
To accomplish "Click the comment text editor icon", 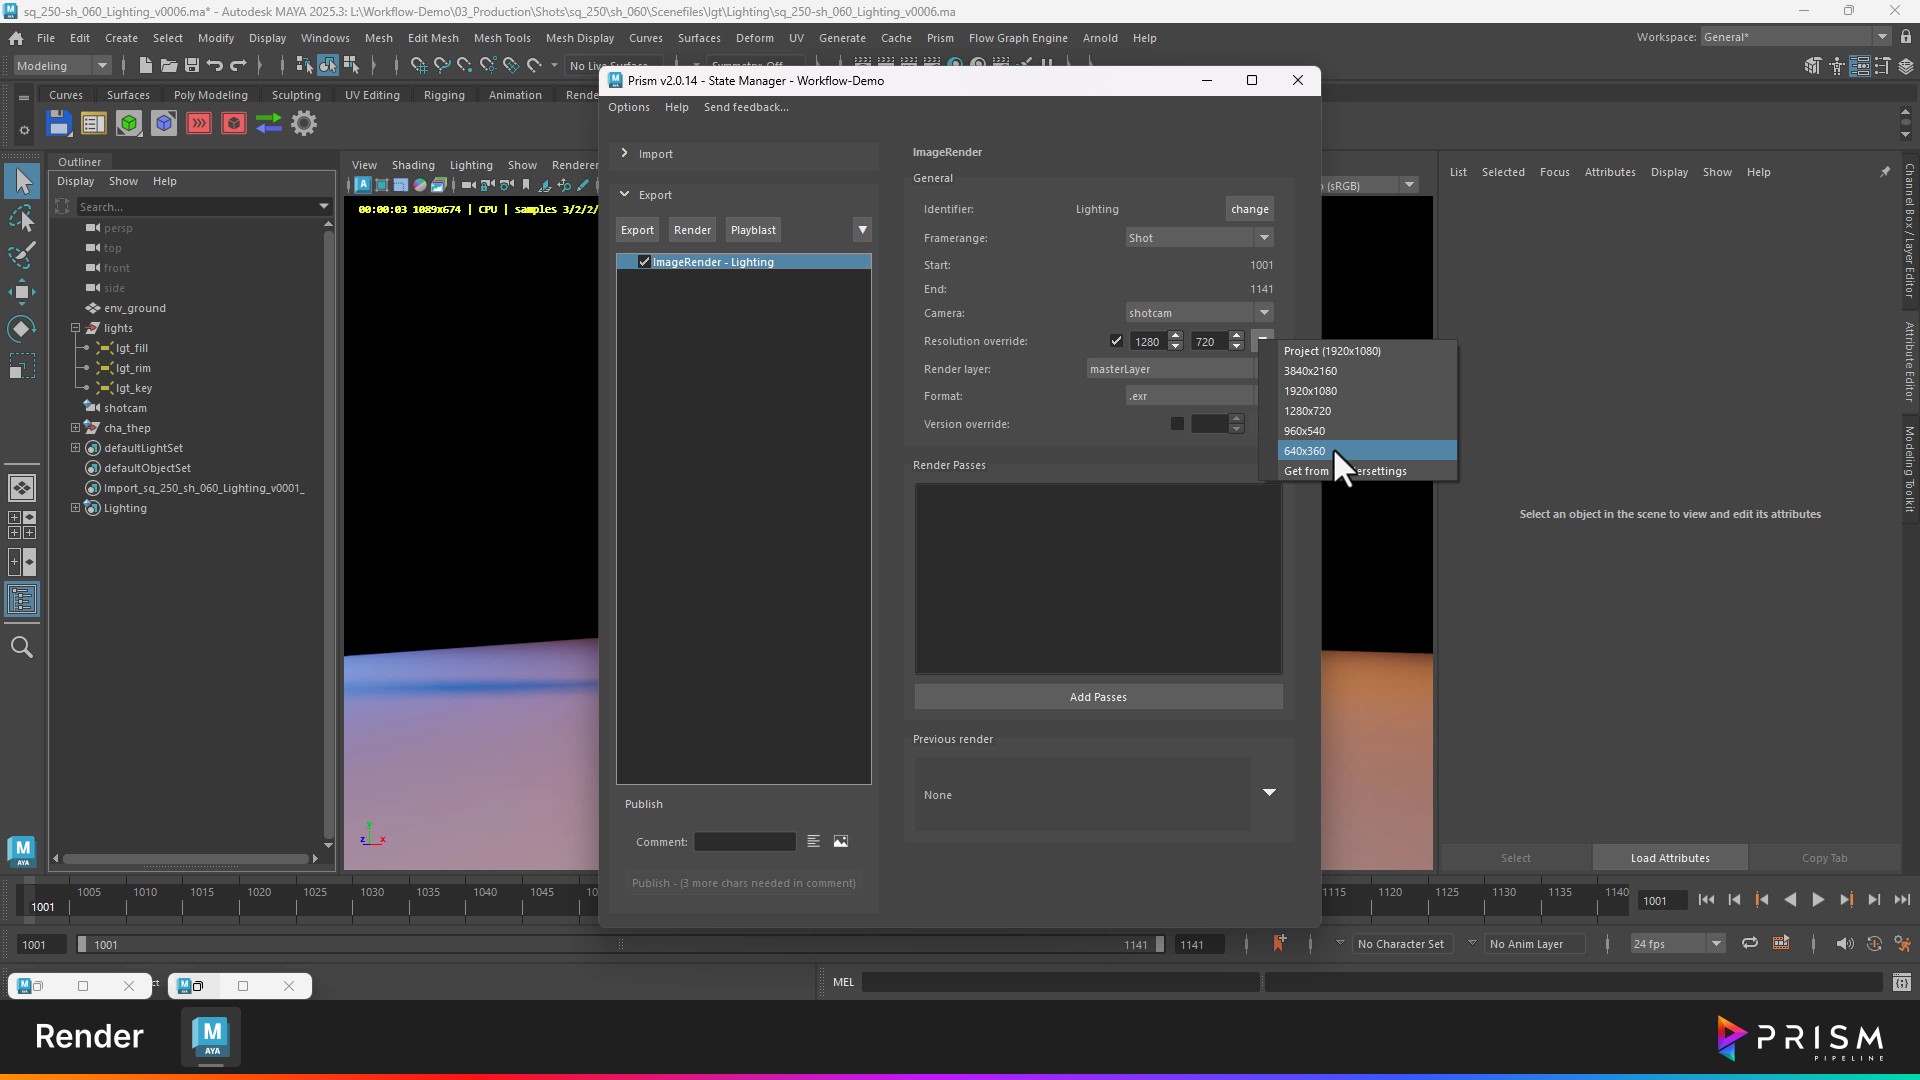I will pyautogui.click(x=813, y=842).
